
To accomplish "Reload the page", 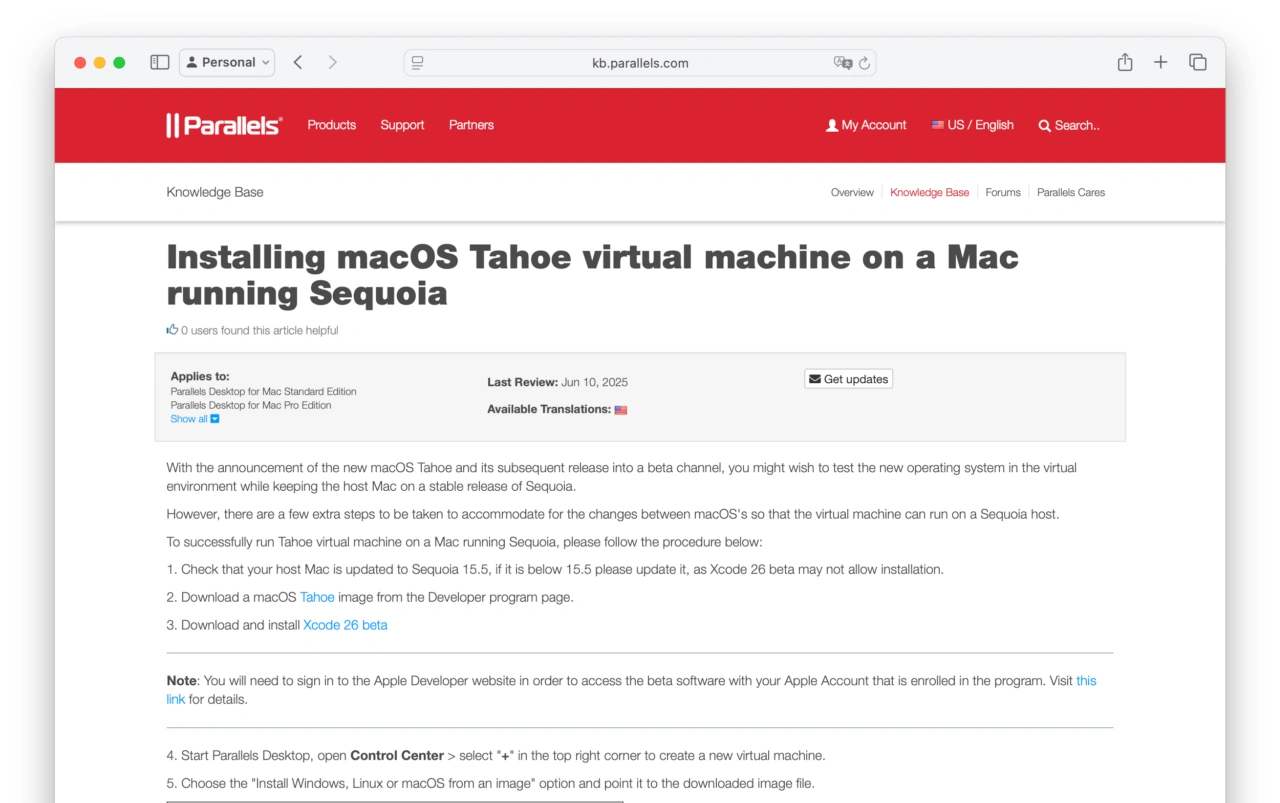I will pyautogui.click(x=864, y=63).
